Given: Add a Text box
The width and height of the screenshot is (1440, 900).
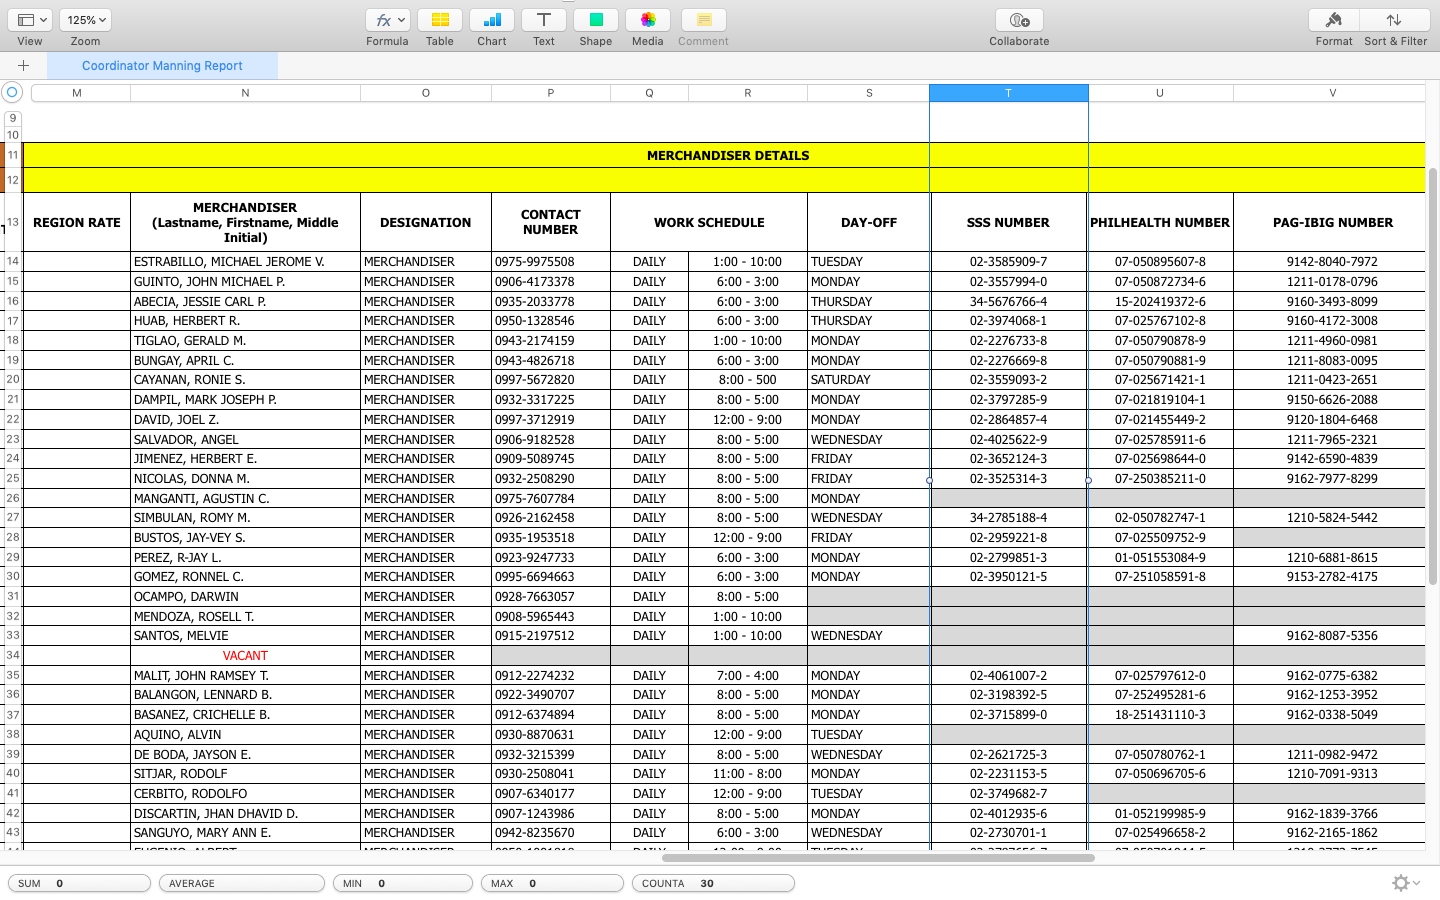Looking at the screenshot, I should point(544,20).
